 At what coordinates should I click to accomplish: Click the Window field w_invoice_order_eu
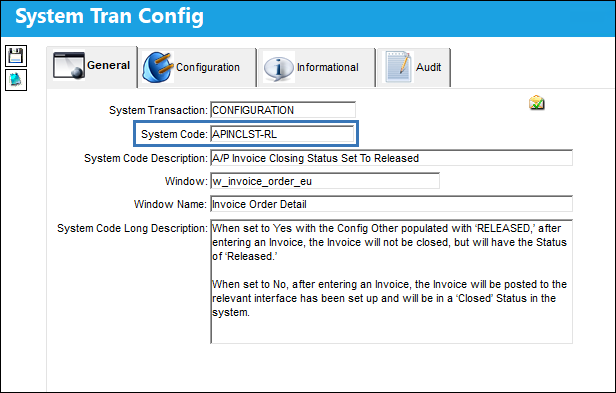(x=325, y=181)
